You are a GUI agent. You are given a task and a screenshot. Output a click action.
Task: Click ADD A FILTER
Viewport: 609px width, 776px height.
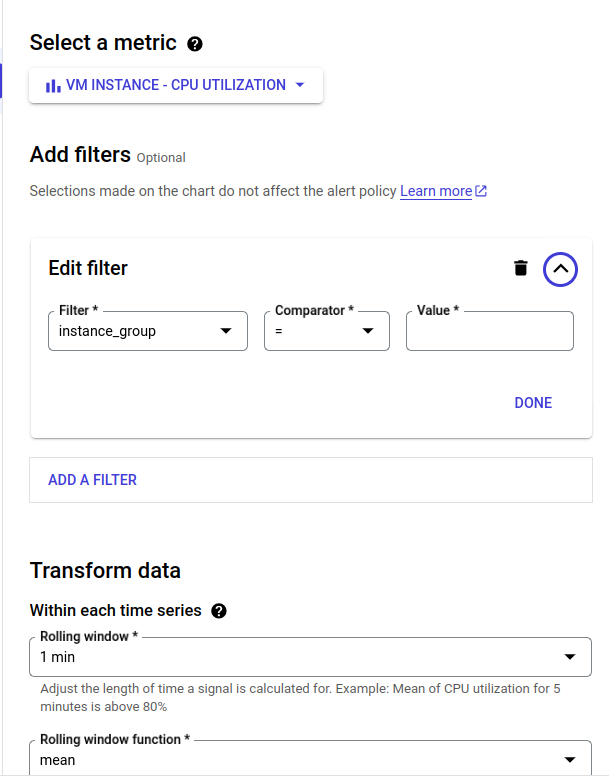coord(93,480)
